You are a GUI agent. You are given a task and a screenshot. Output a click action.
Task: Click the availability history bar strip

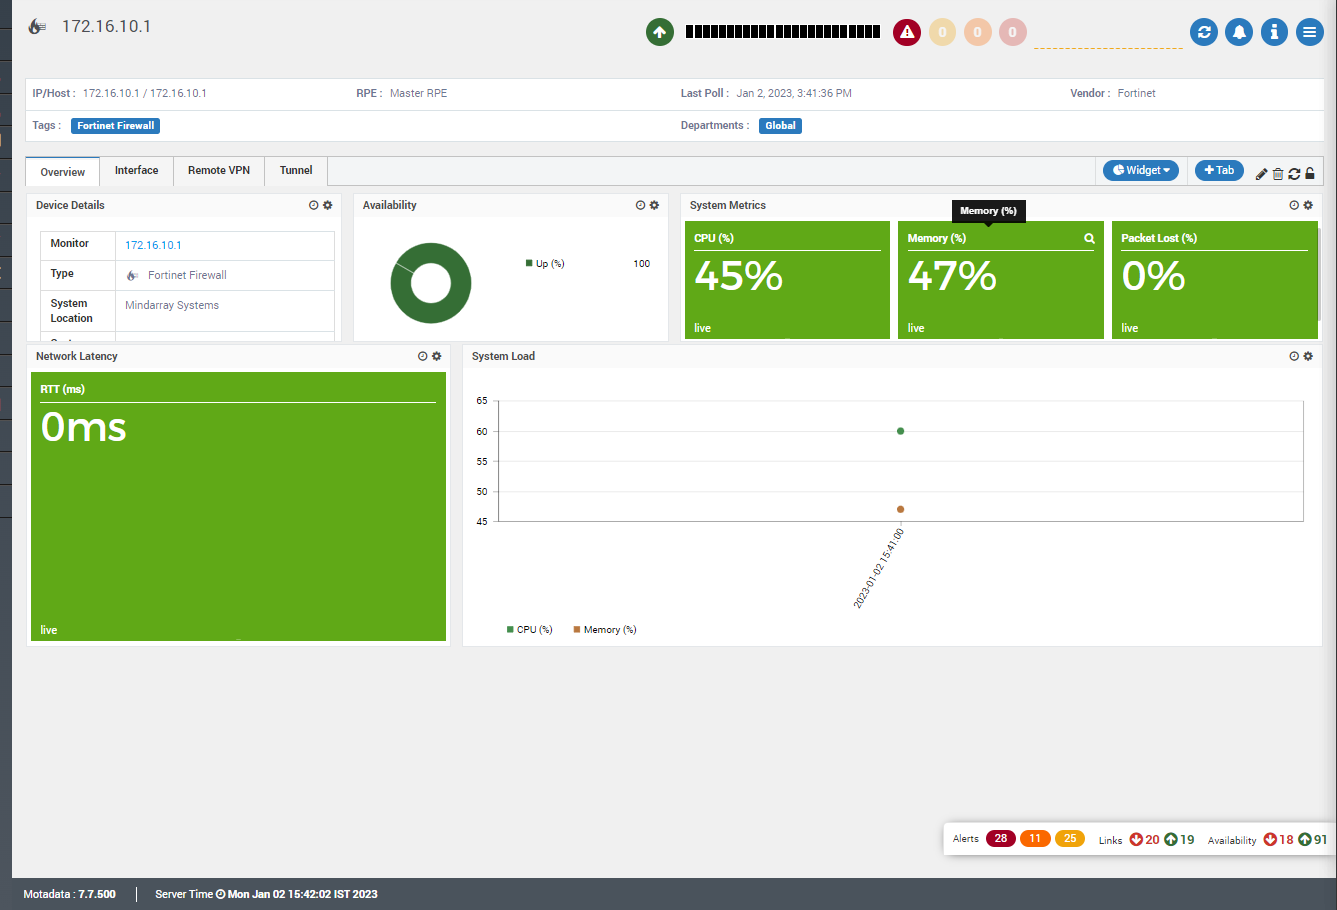click(x=783, y=32)
